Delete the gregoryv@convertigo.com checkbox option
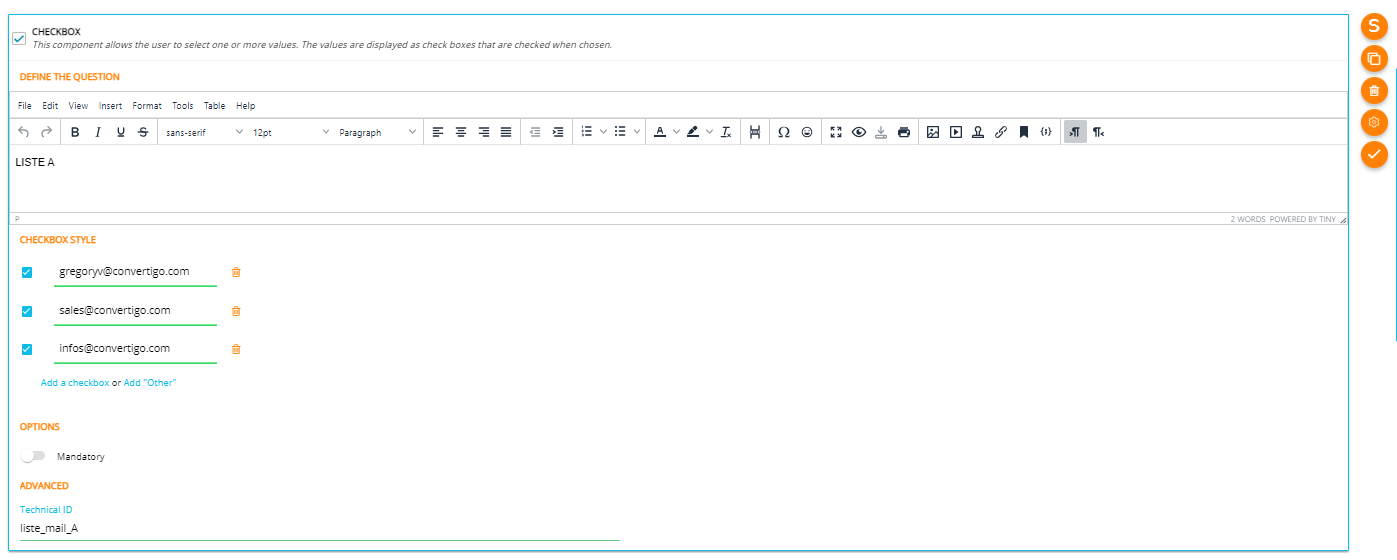1397x560 pixels. tap(236, 272)
